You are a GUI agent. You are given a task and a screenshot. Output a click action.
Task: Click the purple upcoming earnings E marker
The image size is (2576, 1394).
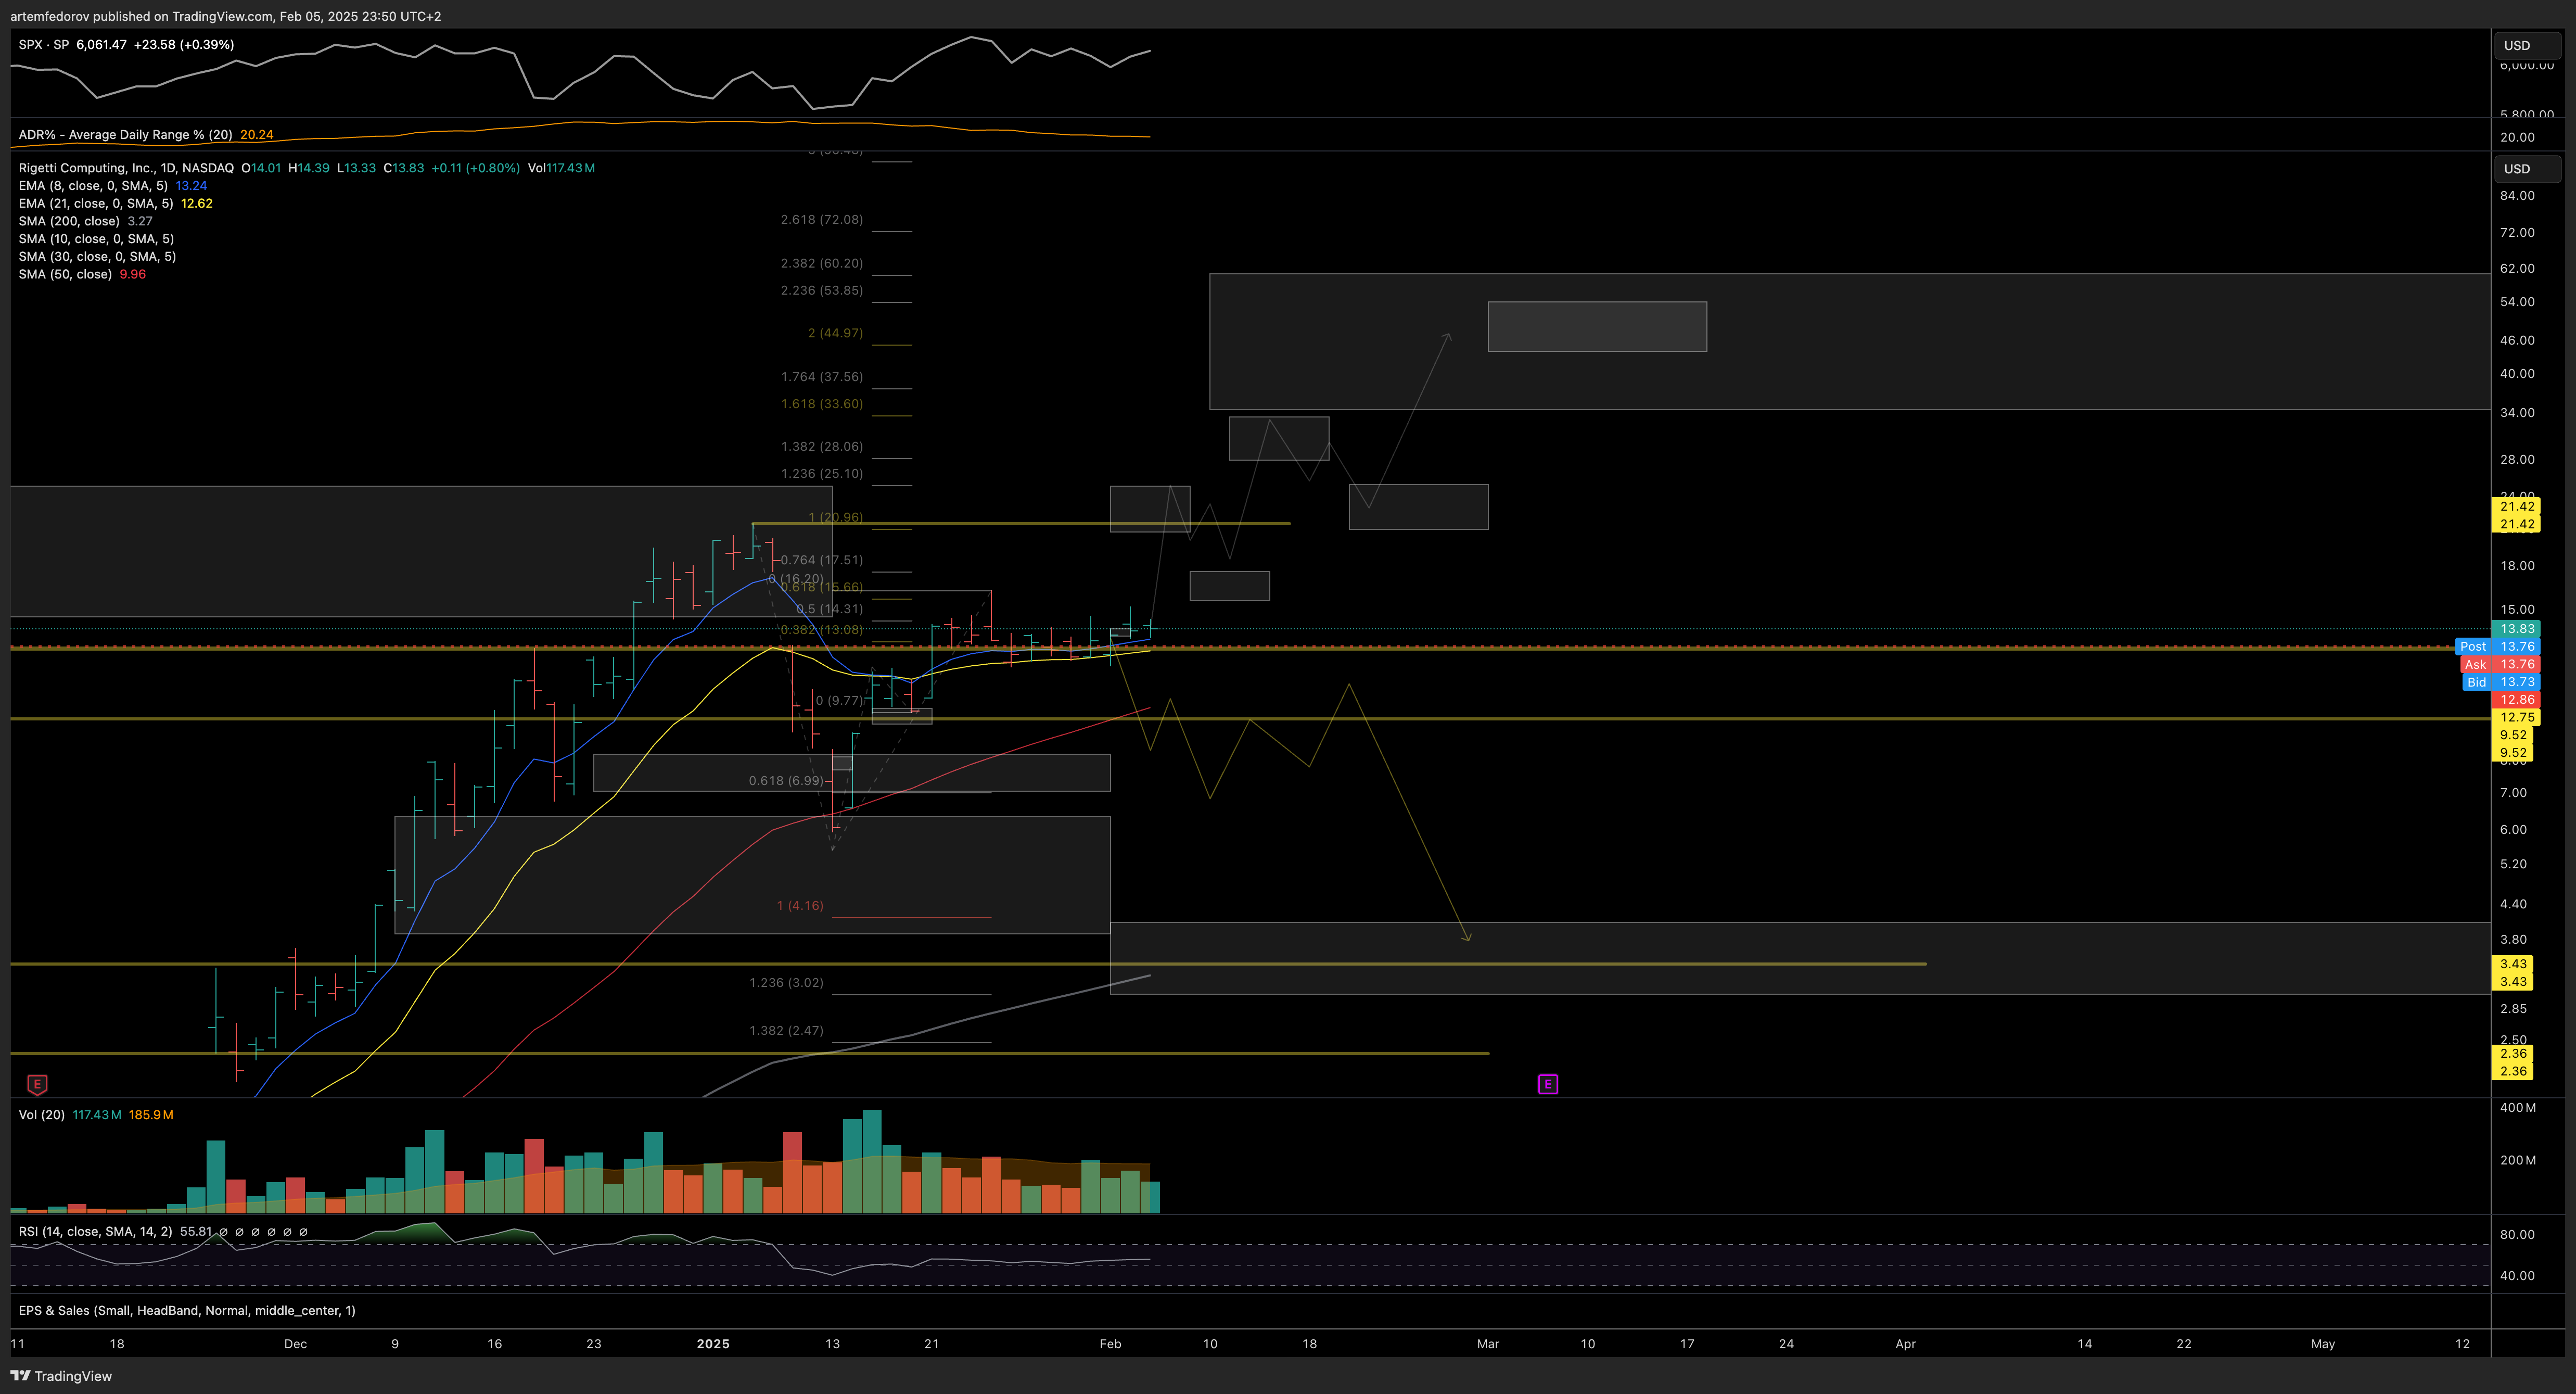(x=1547, y=1084)
